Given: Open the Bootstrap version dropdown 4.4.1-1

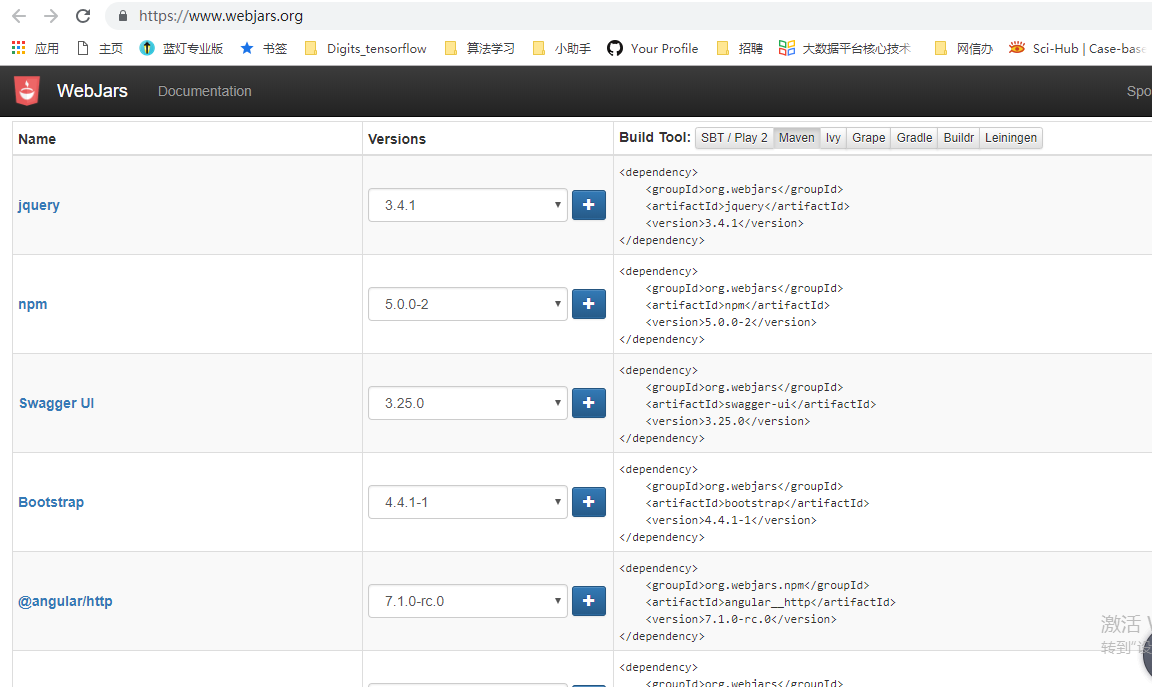Looking at the screenshot, I should (x=468, y=502).
